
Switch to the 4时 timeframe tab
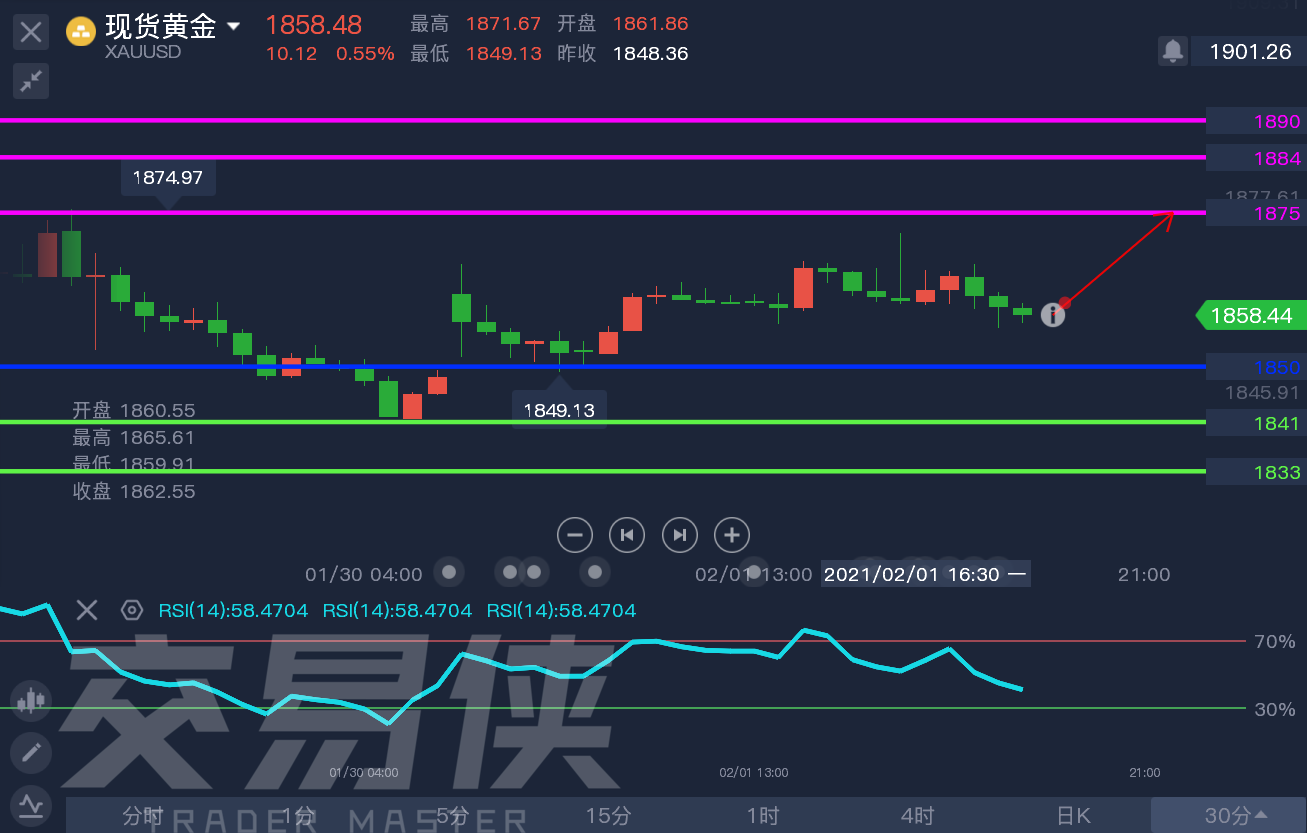click(917, 816)
